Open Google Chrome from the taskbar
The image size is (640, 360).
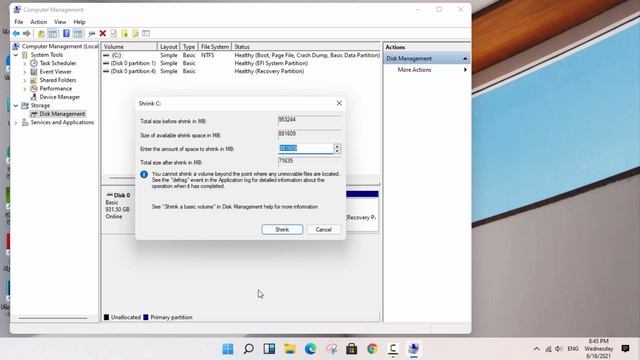pyautogui.click(x=372, y=349)
